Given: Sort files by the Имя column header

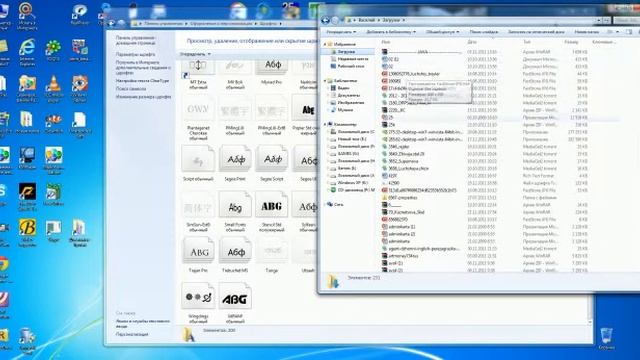Looking at the screenshot, I should pos(386,42).
